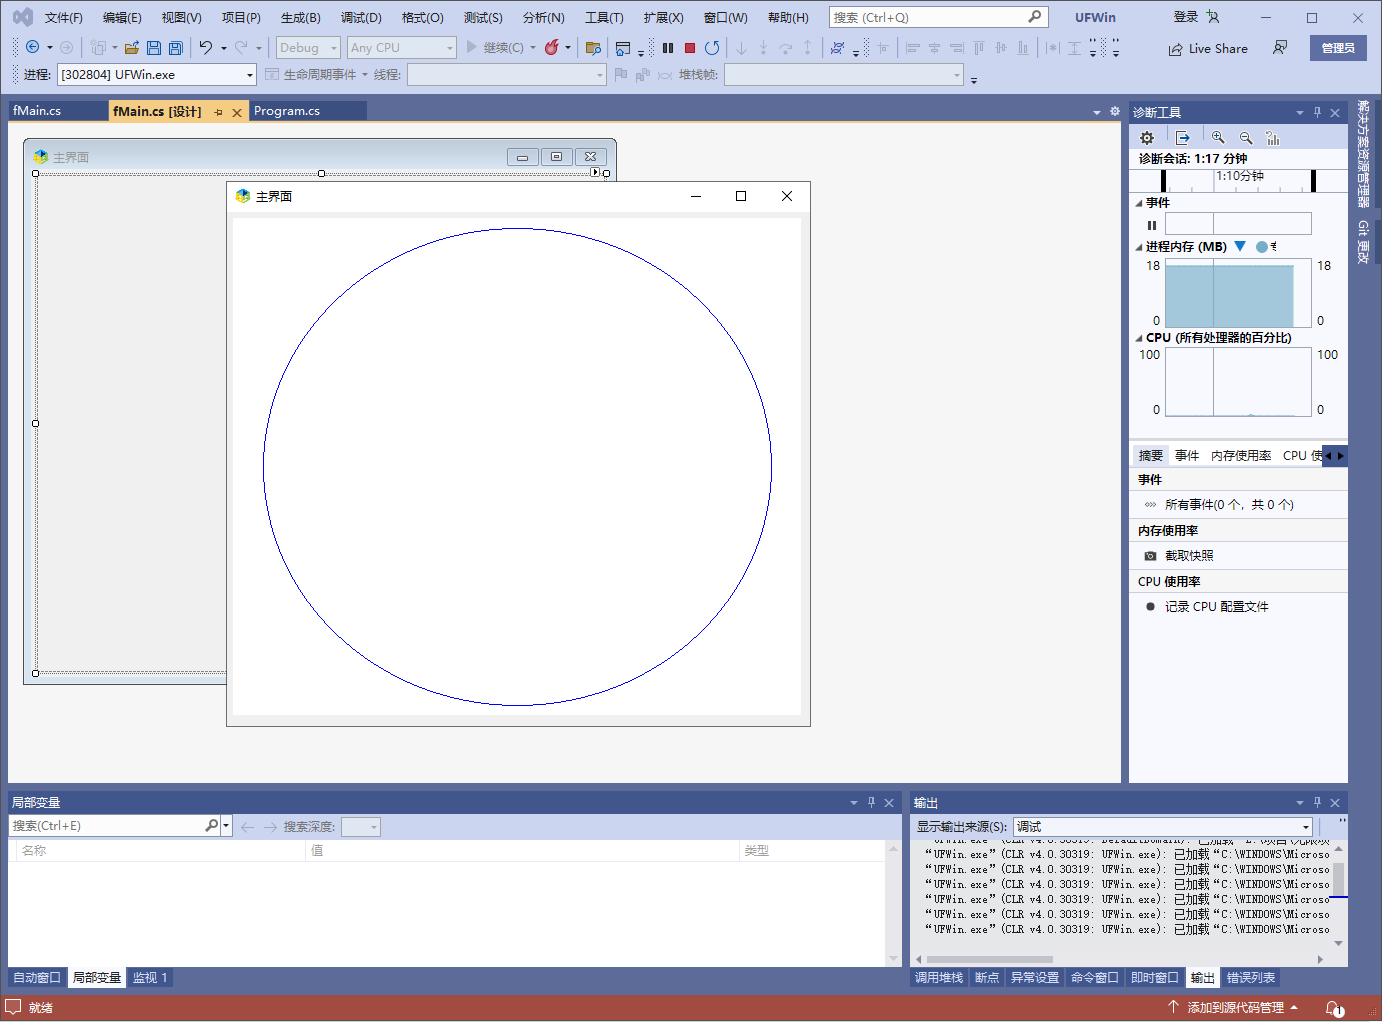Close the fMain.cs [设计] tab

(237, 112)
